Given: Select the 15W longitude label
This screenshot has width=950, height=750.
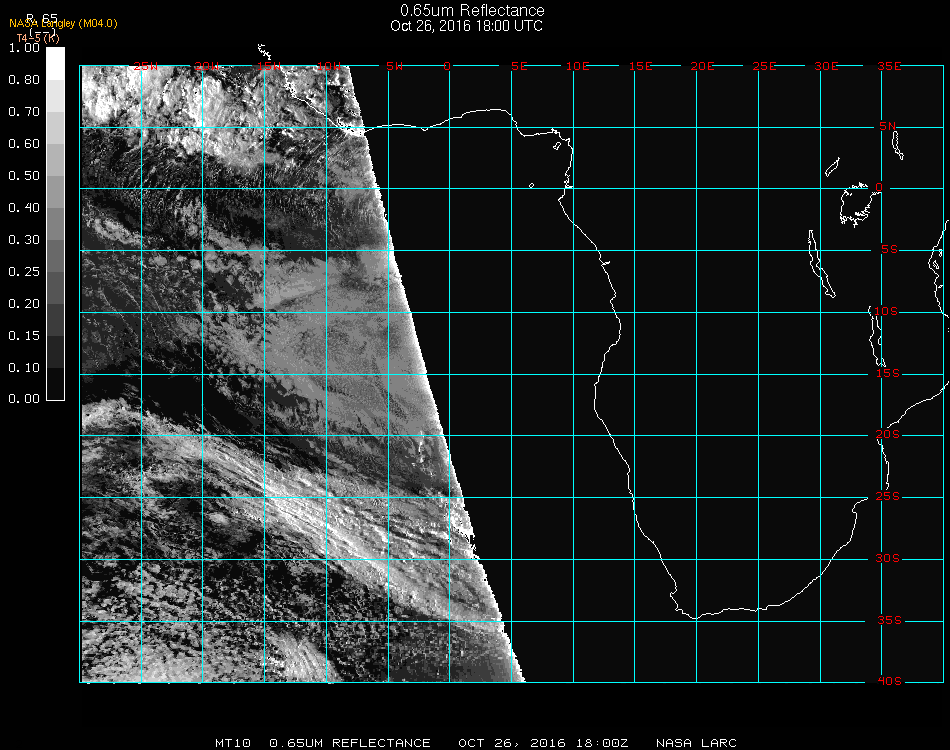Looking at the screenshot, I should (268, 66).
